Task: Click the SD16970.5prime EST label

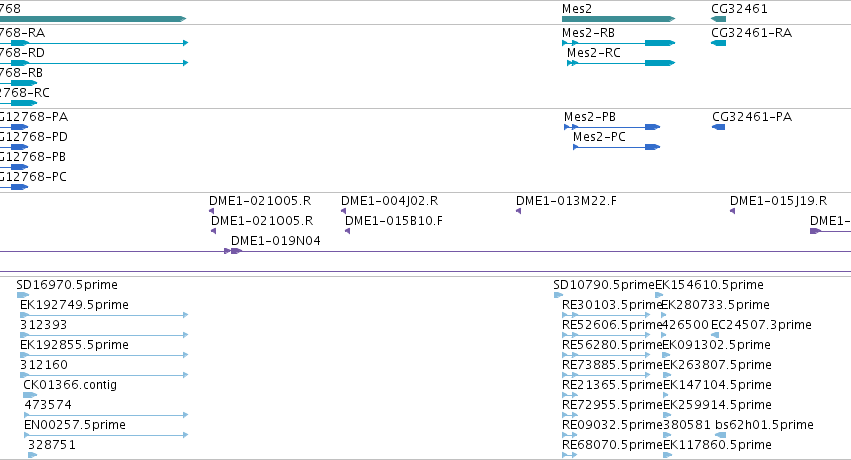Action: (x=67, y=285)
